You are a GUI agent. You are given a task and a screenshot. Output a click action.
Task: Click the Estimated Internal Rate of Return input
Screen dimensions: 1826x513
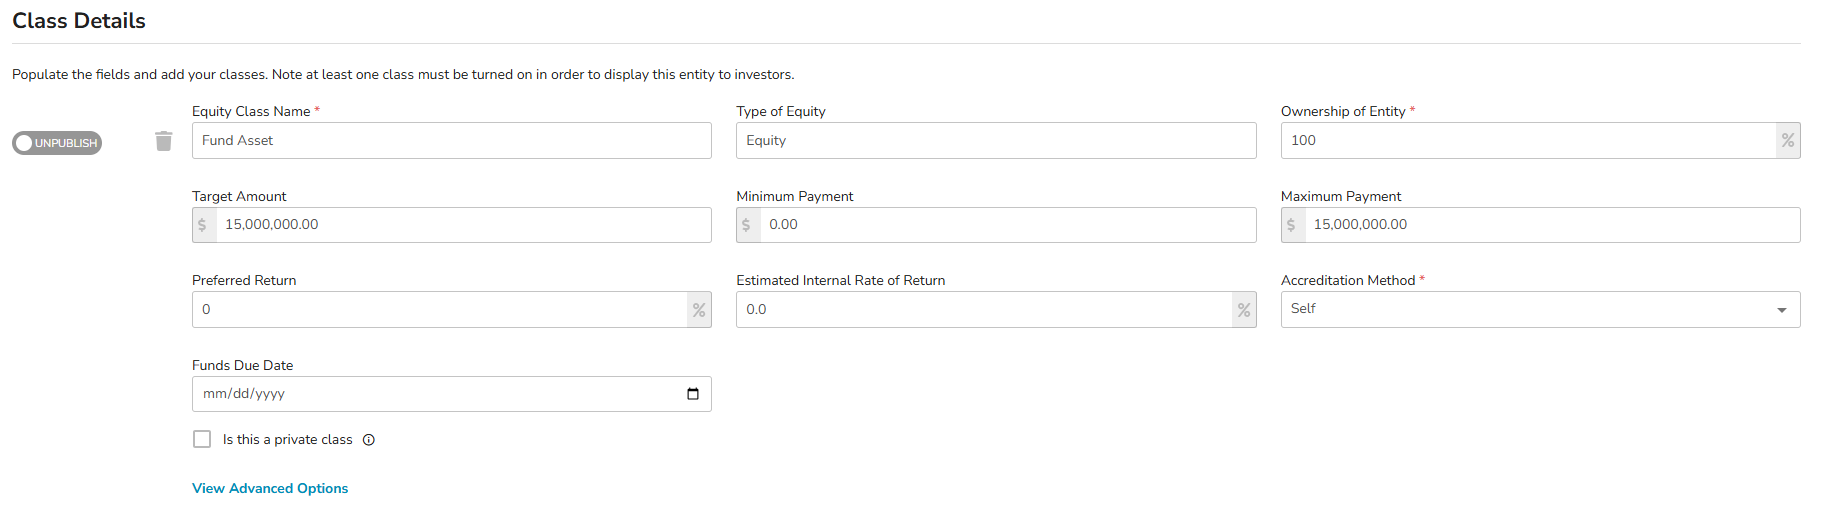pyautogui.click(x=984, y=310)
